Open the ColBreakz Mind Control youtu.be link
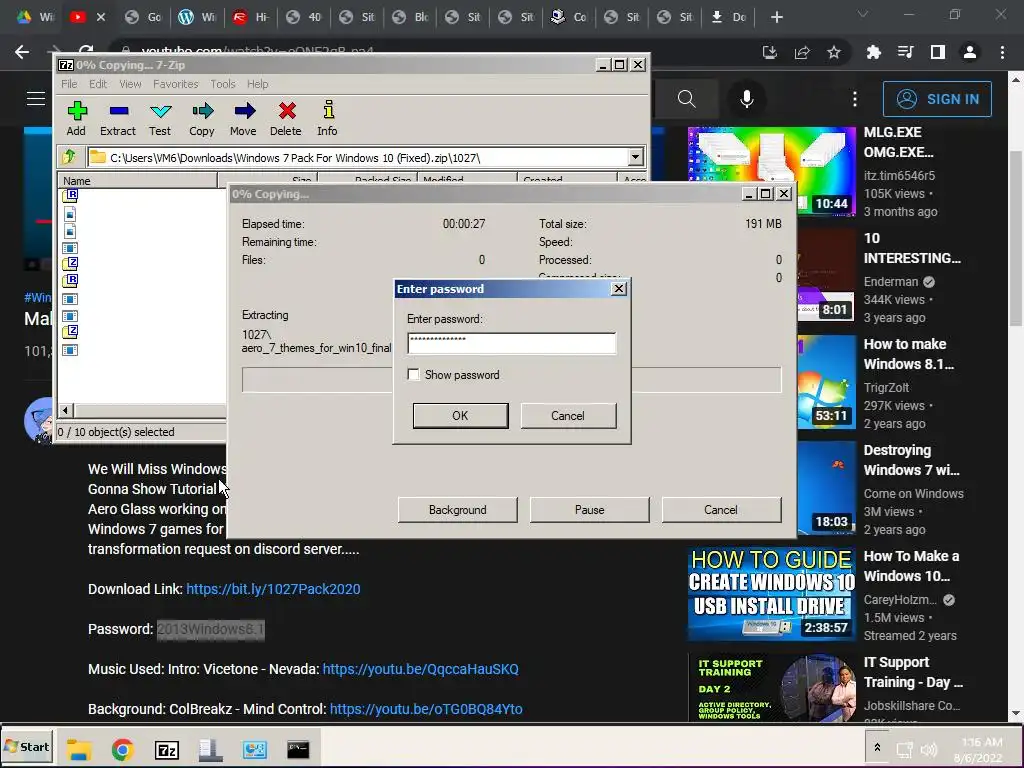 click(426, 709)
